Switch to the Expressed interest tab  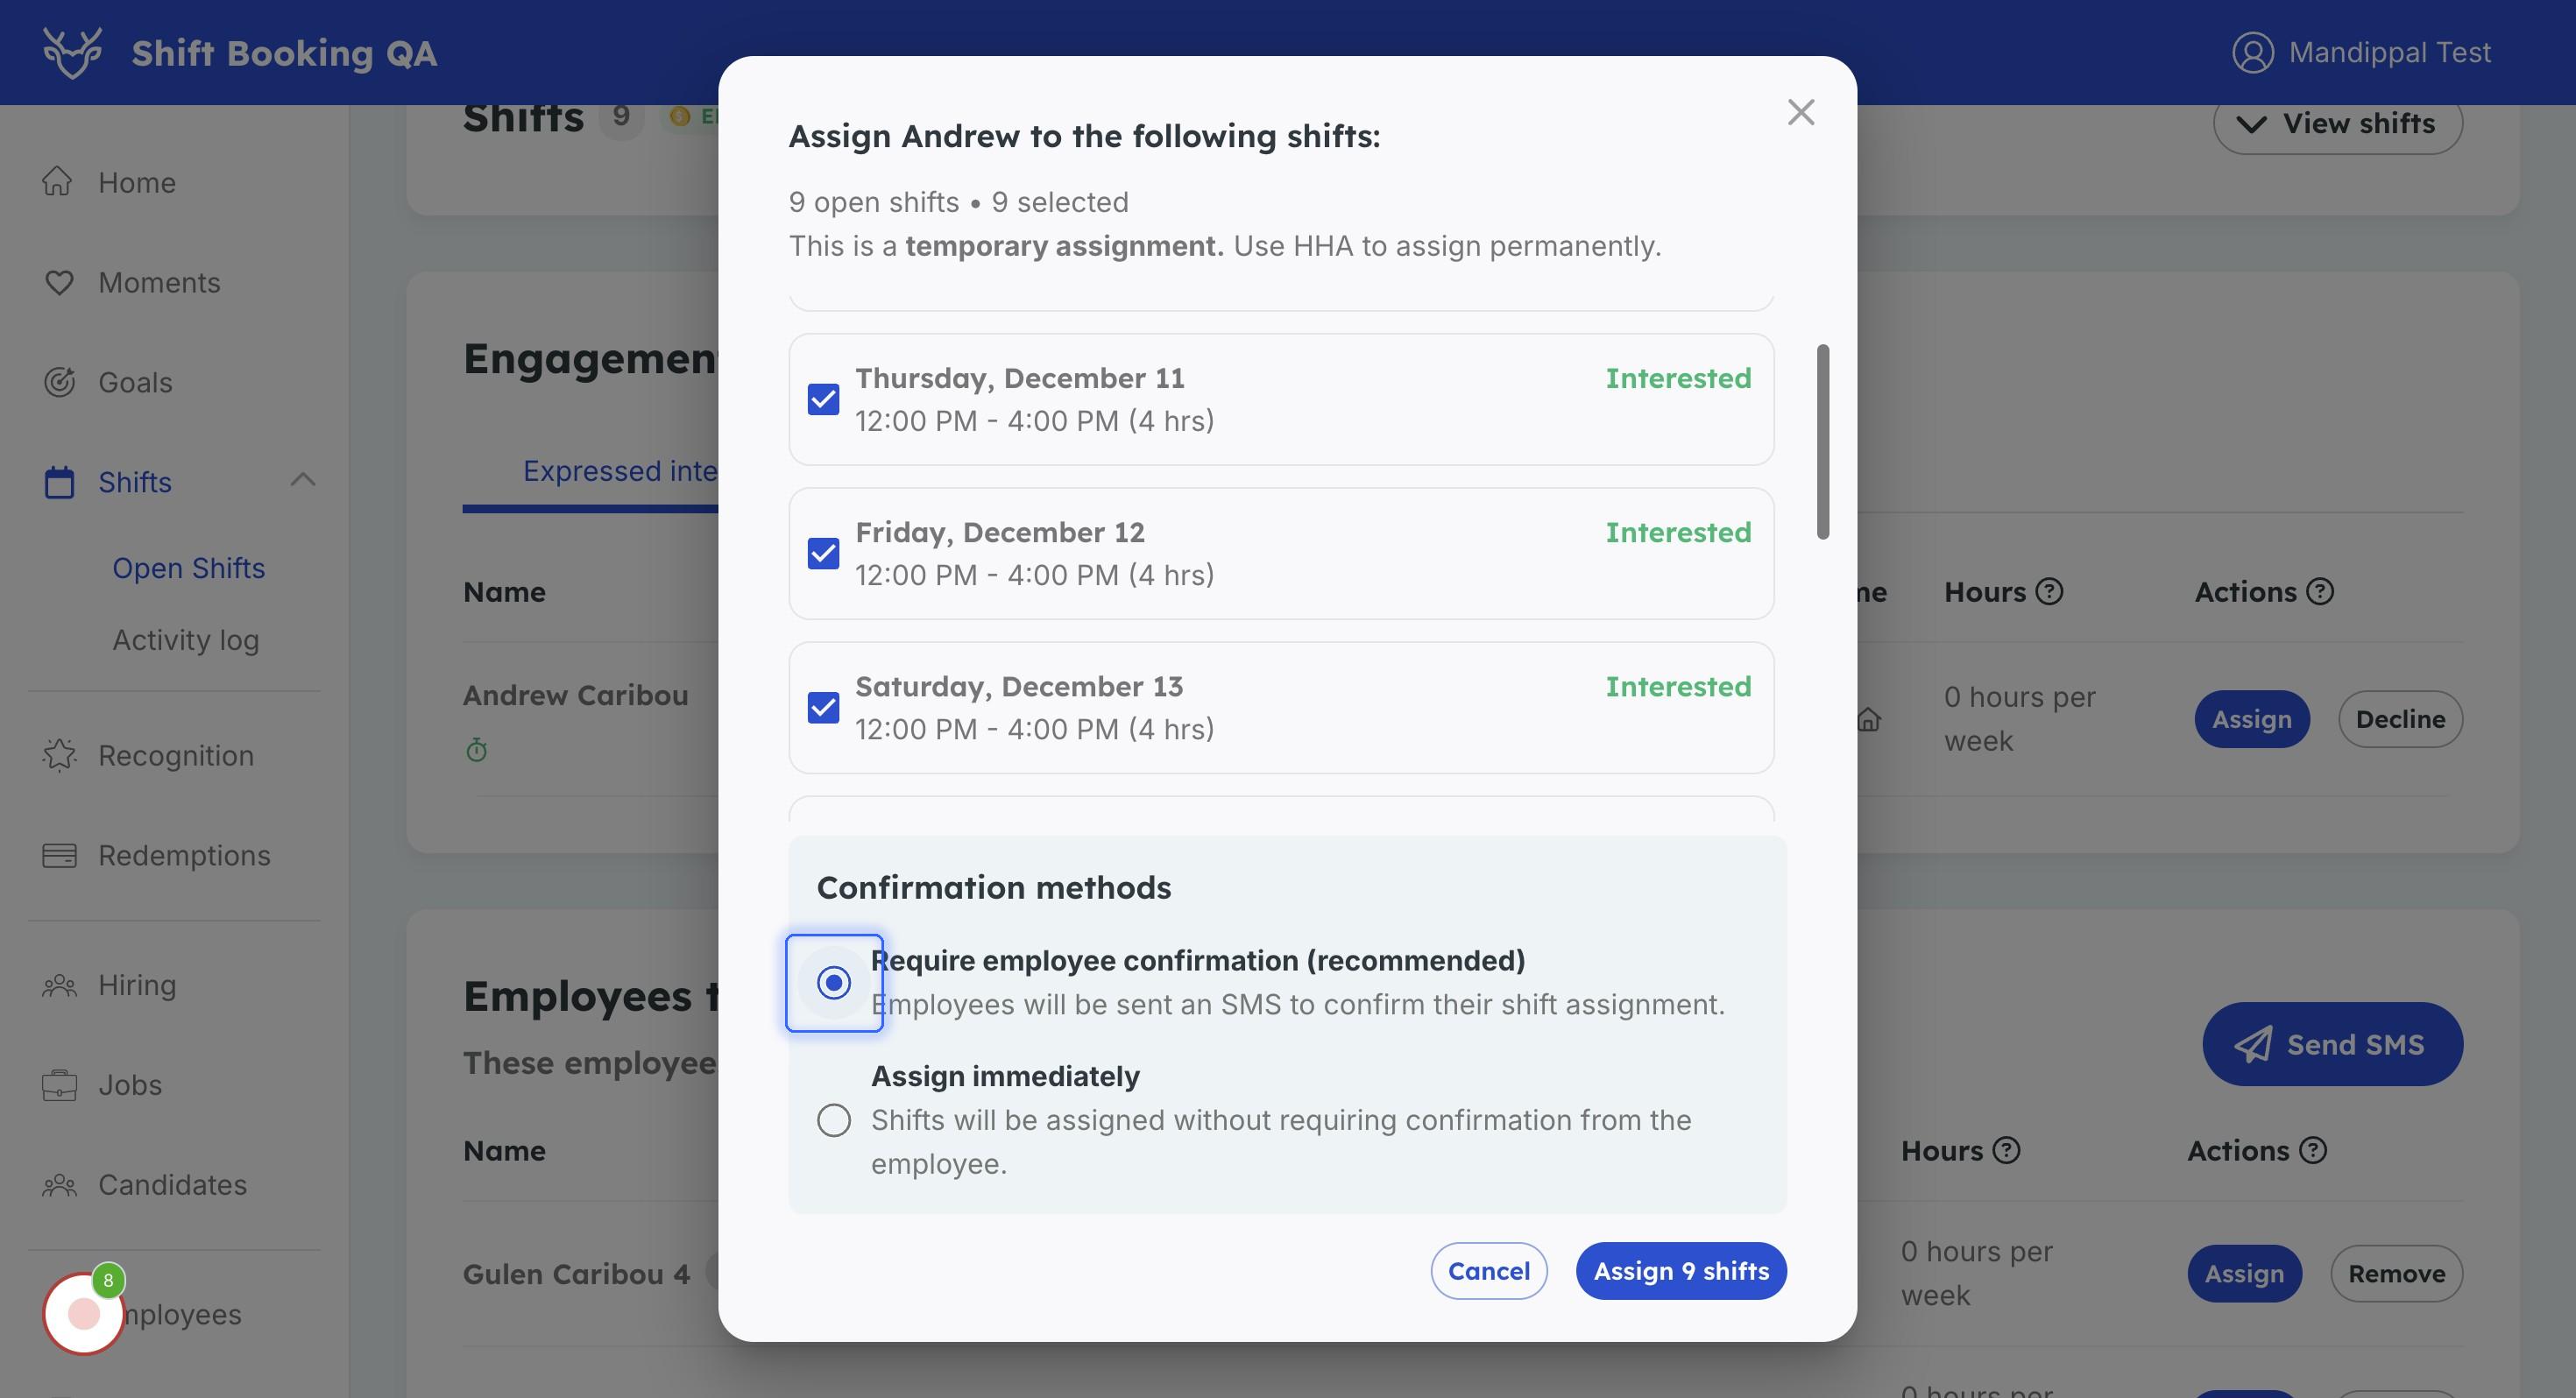tap(620, 470)
